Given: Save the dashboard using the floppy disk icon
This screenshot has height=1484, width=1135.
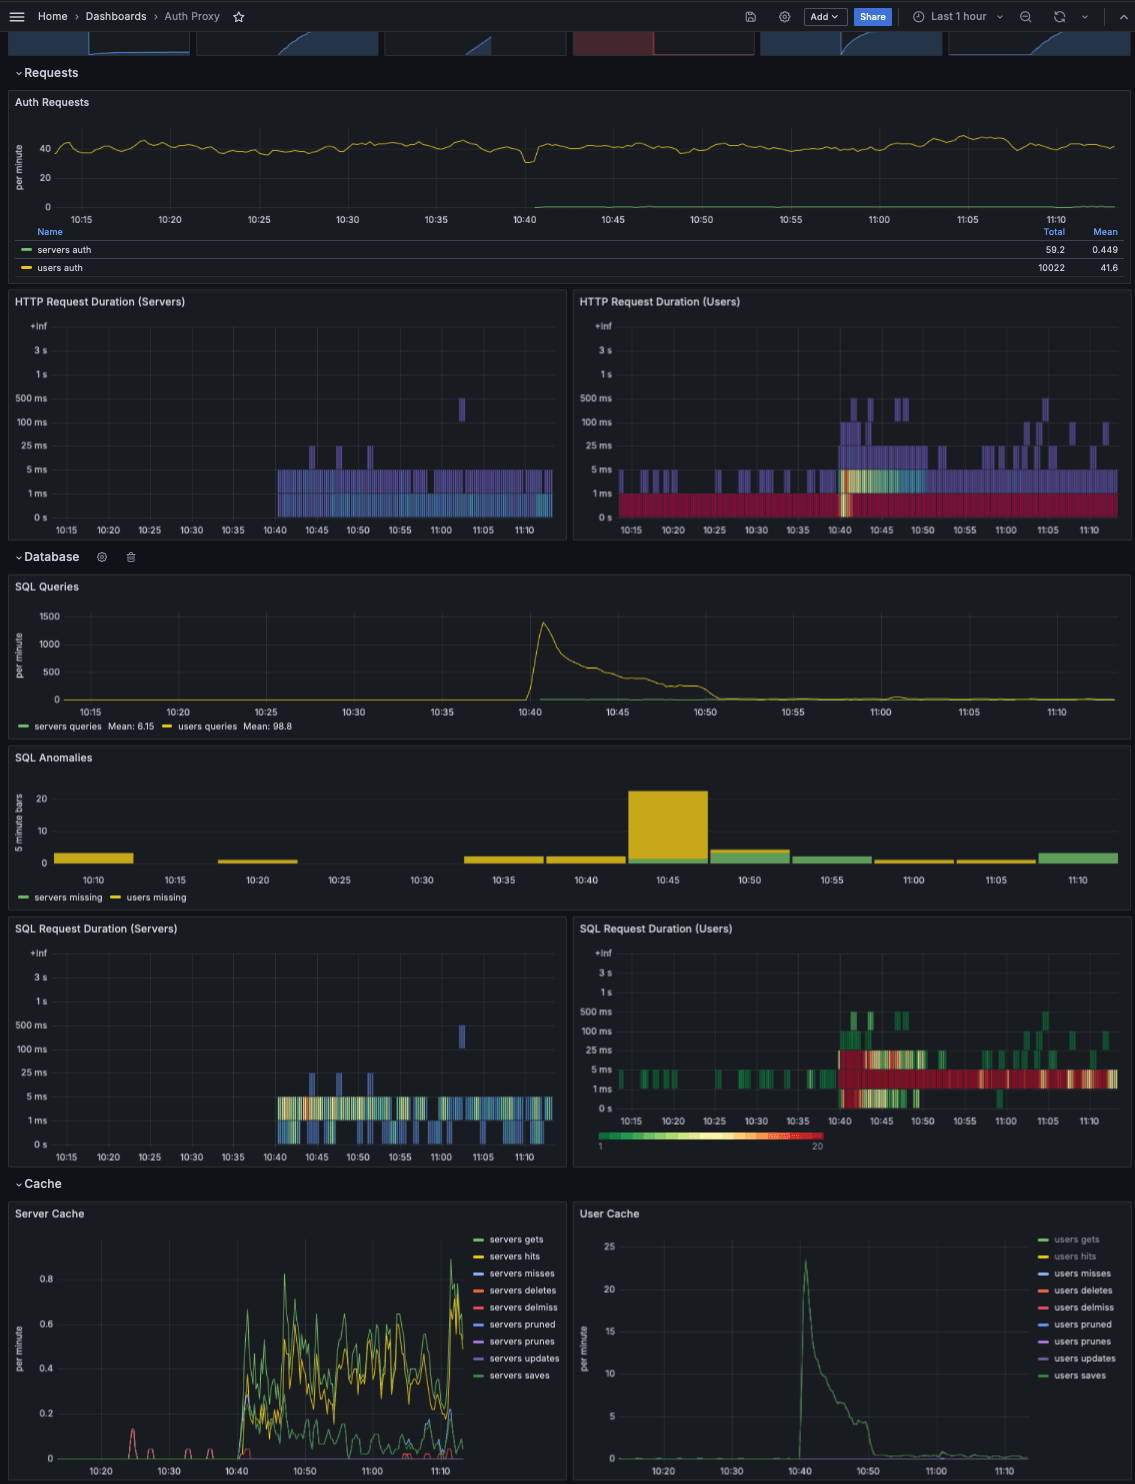Looking at the screenshot, I should (x=750, y=16).
